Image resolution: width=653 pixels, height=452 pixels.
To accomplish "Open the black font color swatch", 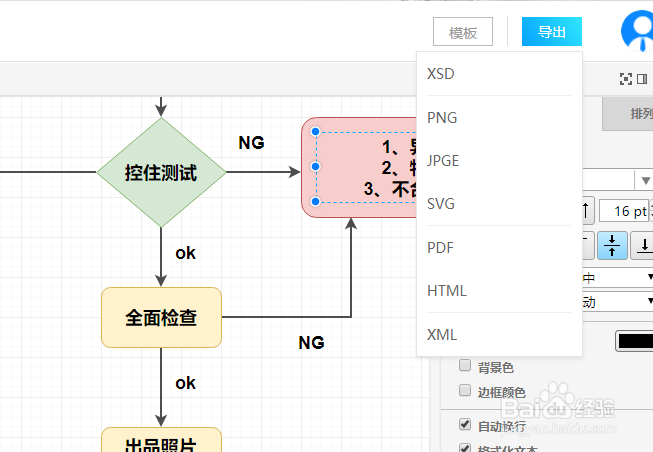I will (x=635, y=341).
